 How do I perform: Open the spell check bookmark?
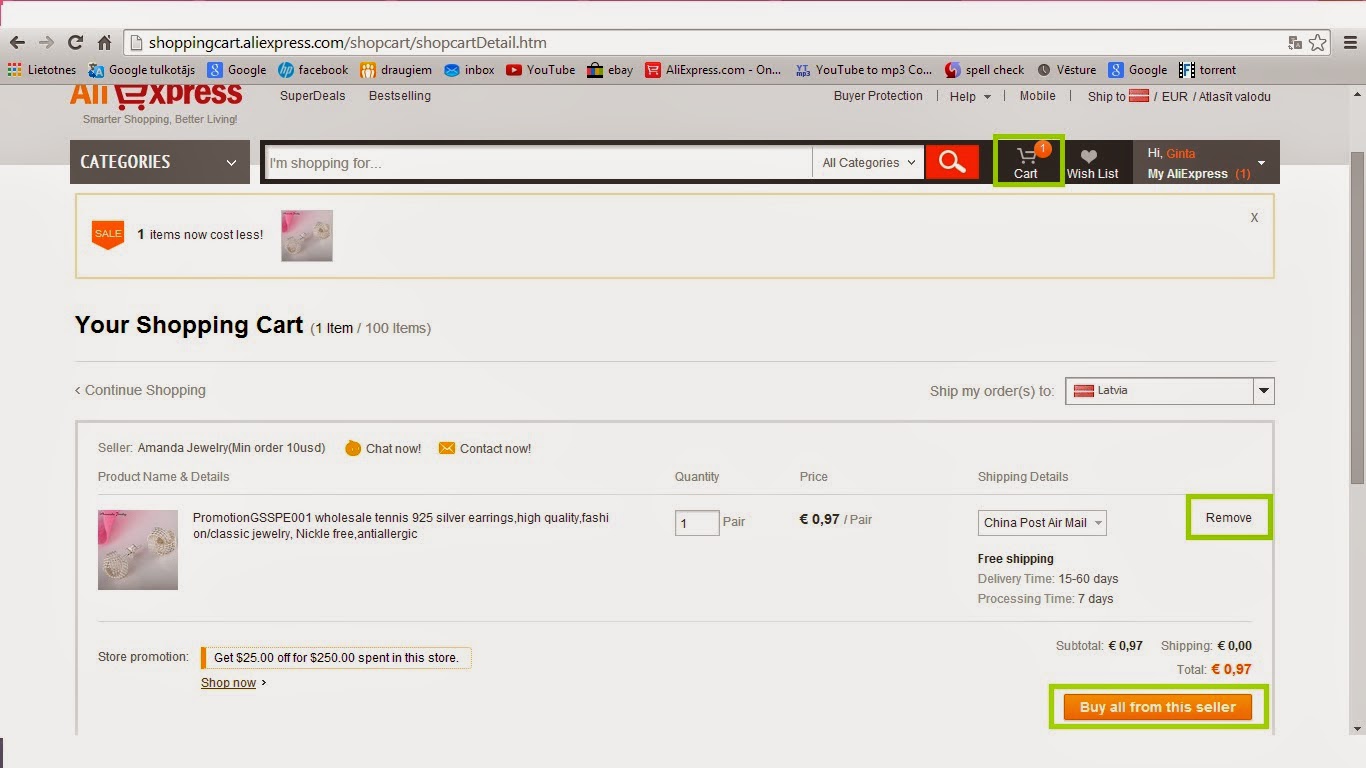tap(984, 70)
